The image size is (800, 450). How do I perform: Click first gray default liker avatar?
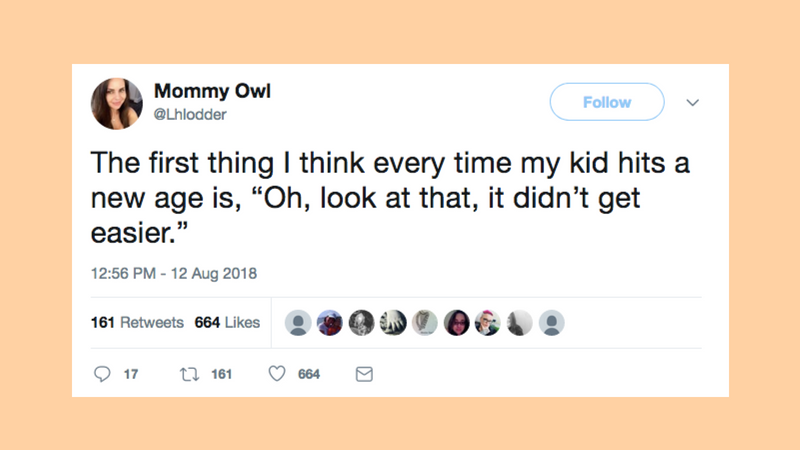(x=298, y=322)
